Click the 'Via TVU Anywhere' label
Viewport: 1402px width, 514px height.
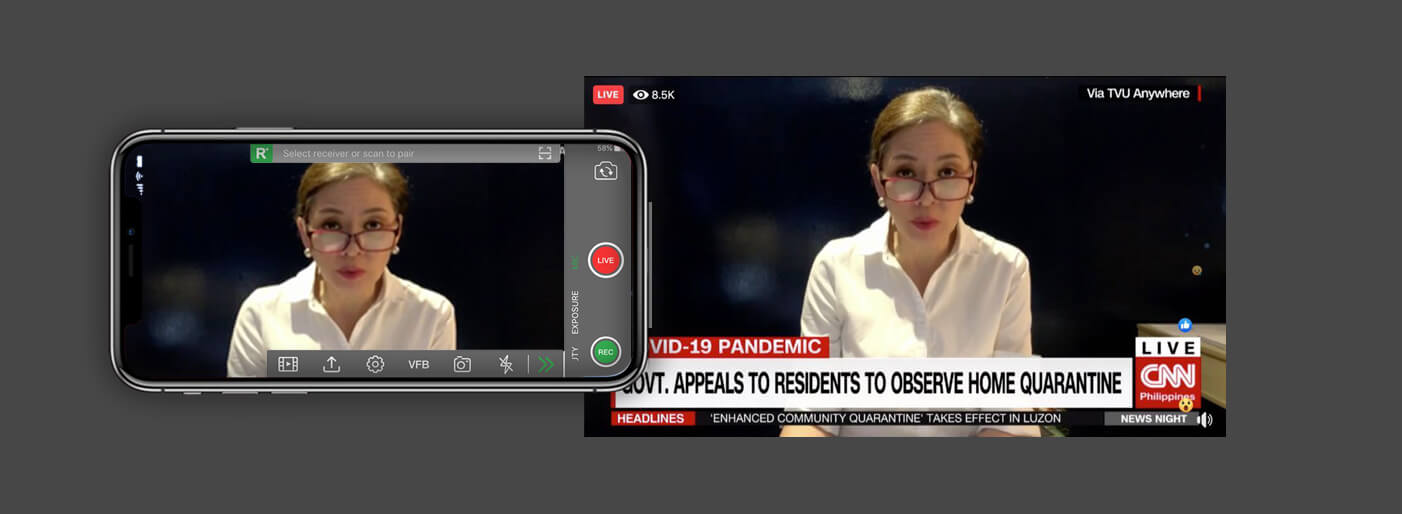click(x=1138, y=93)
